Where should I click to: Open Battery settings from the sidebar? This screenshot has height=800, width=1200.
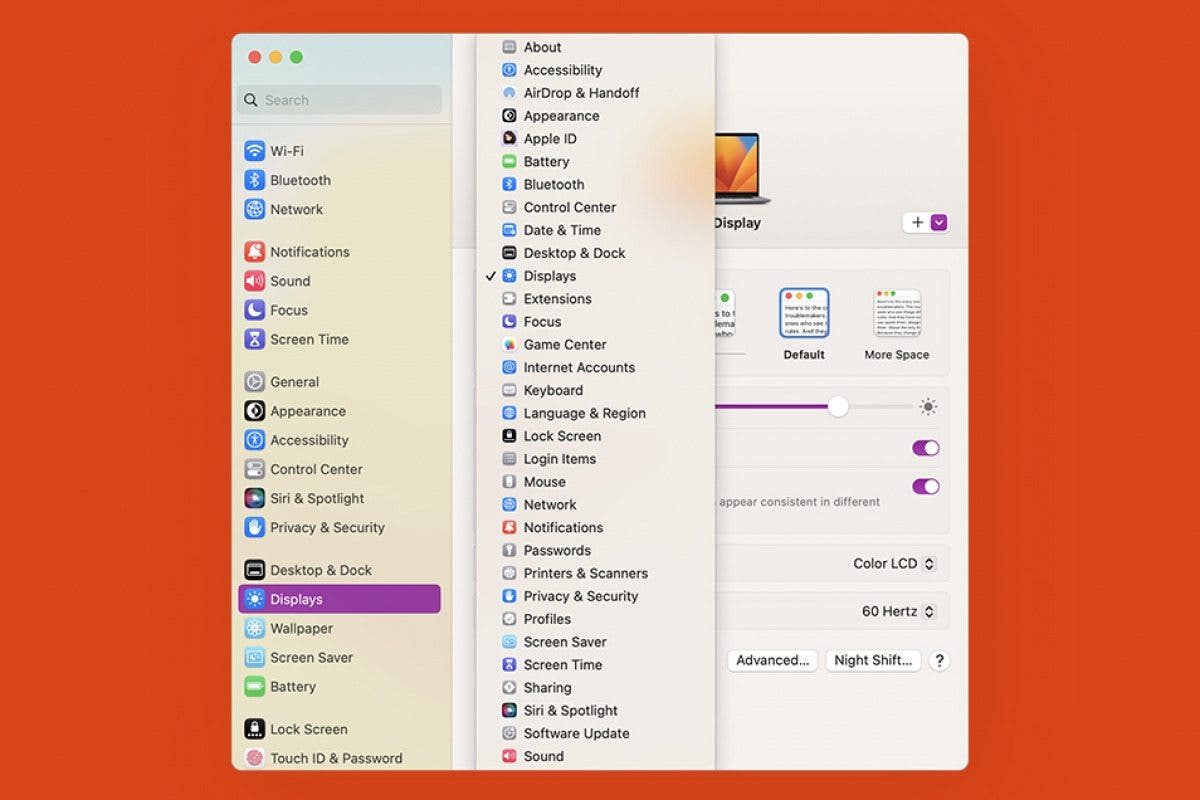pos(293,687)
